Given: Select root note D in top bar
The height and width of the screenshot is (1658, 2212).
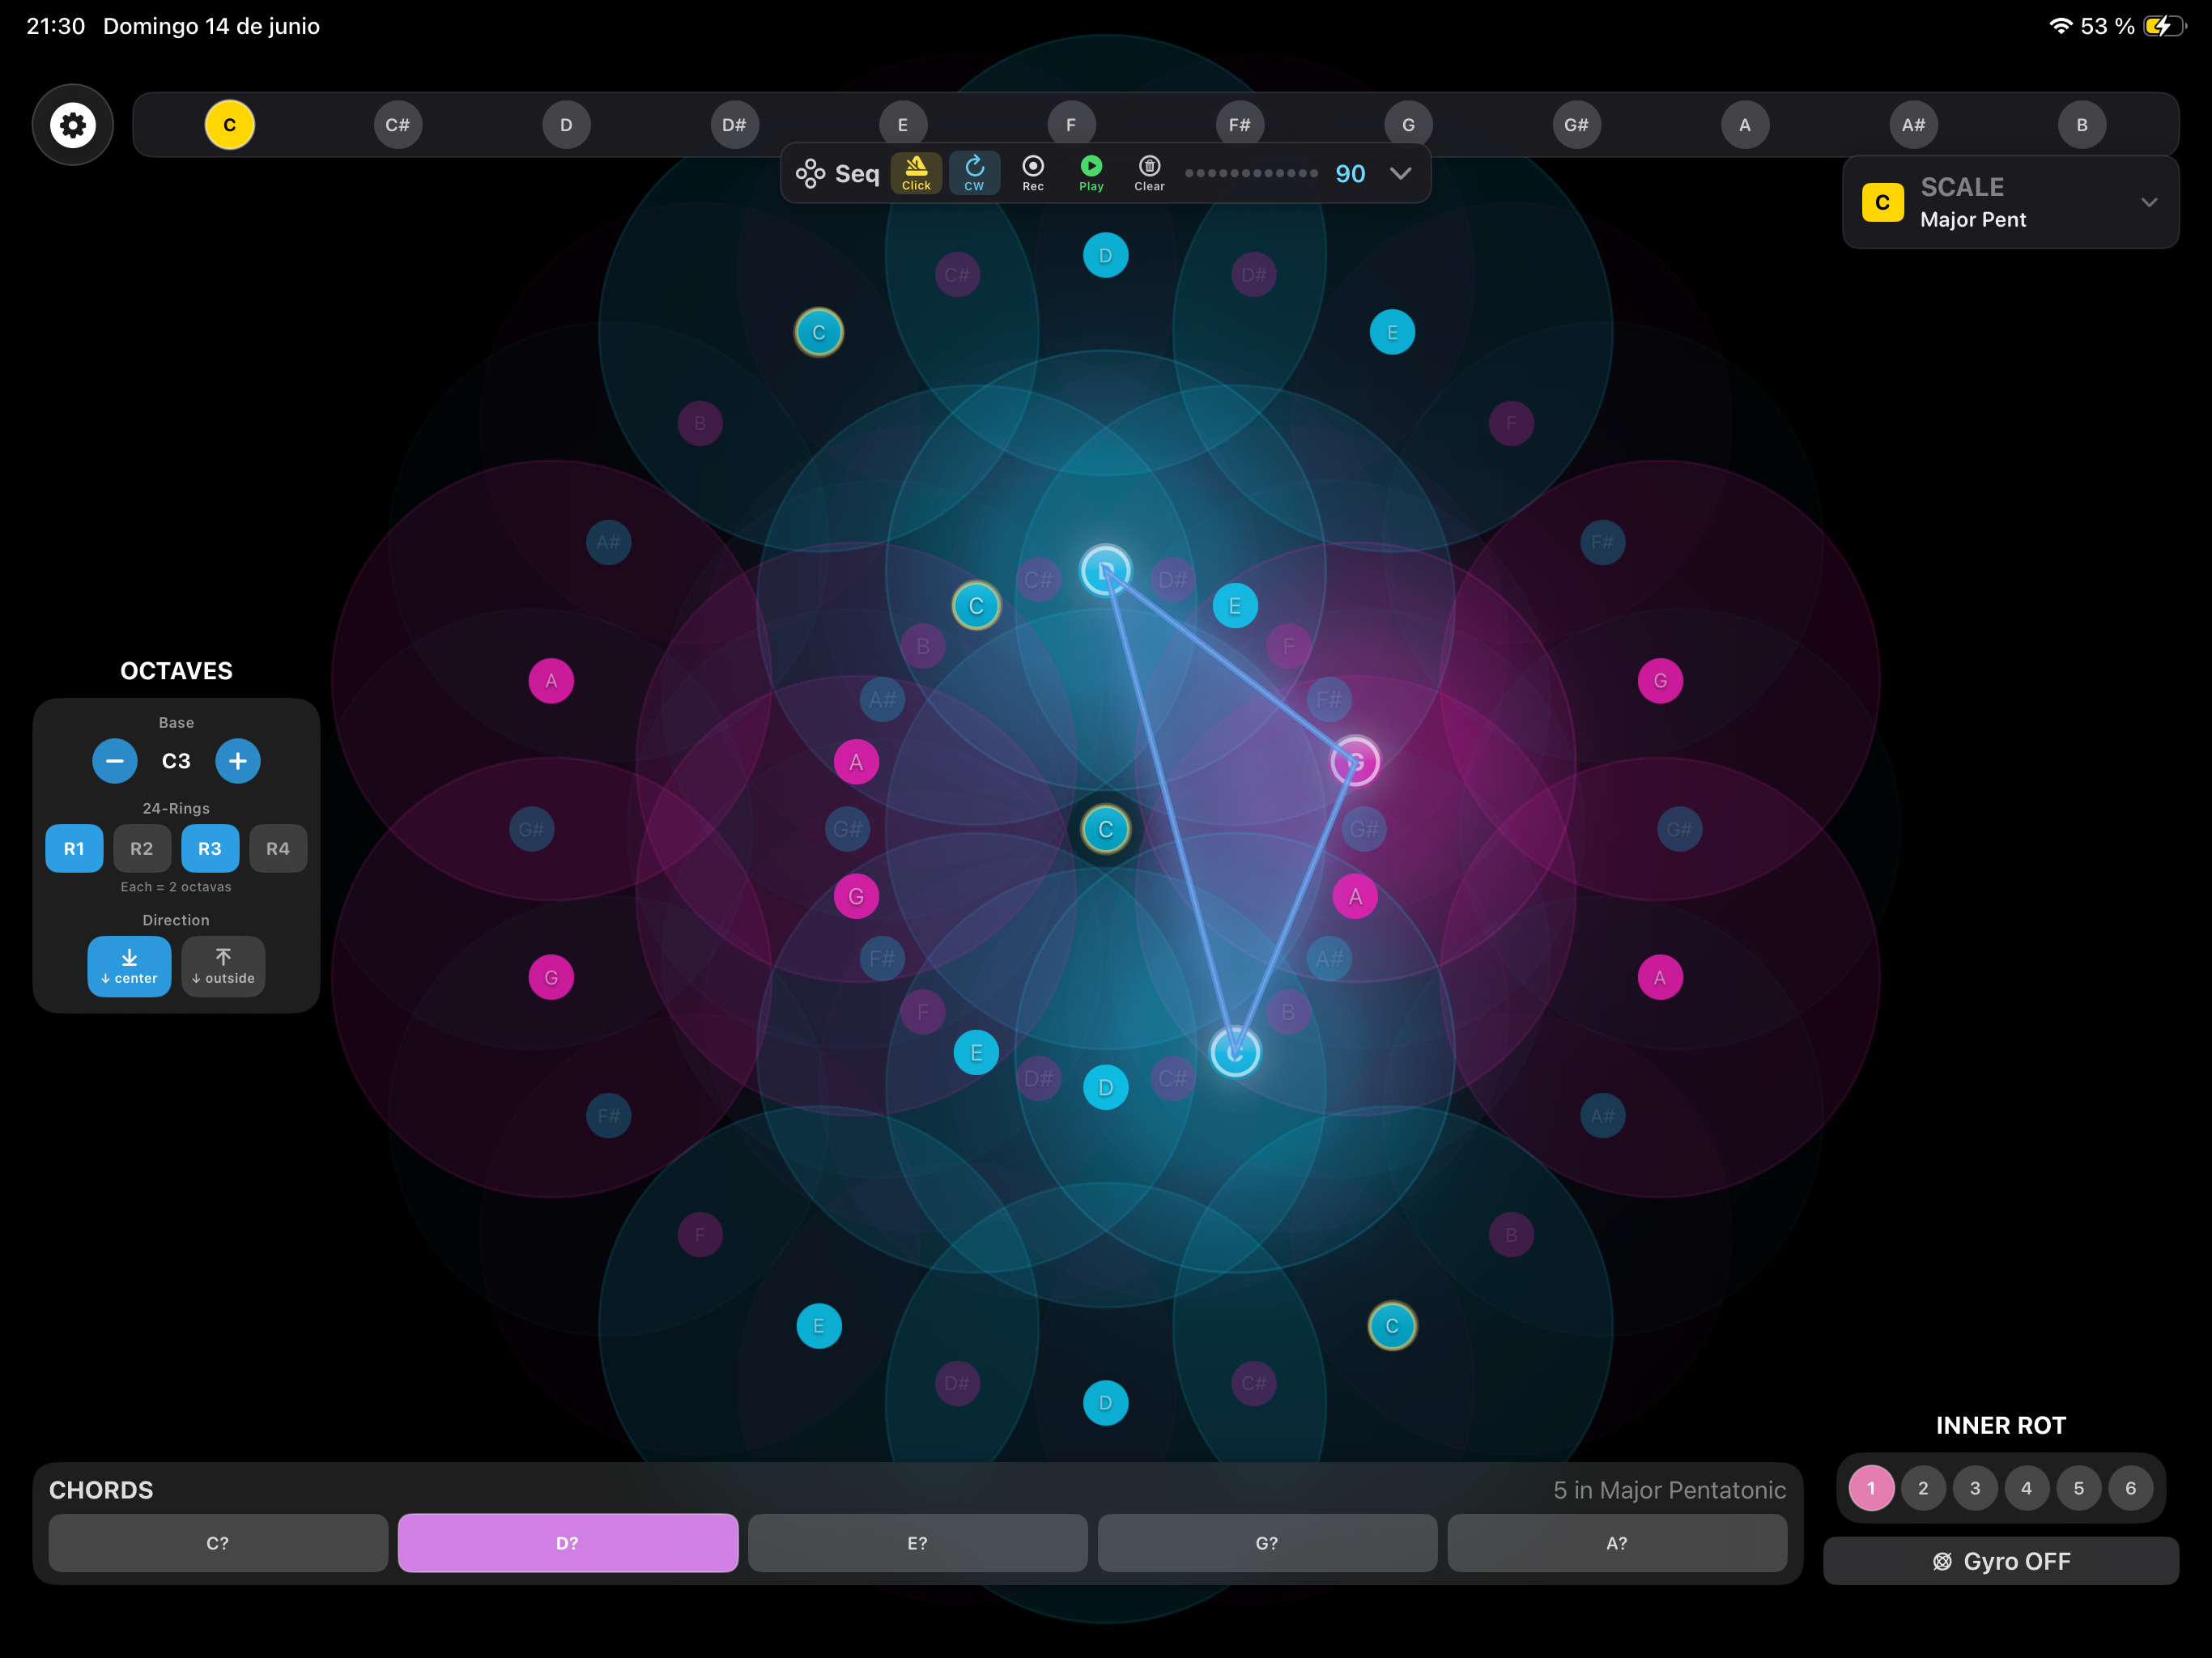Looking at the screenshot, I should tap(566, 125).
